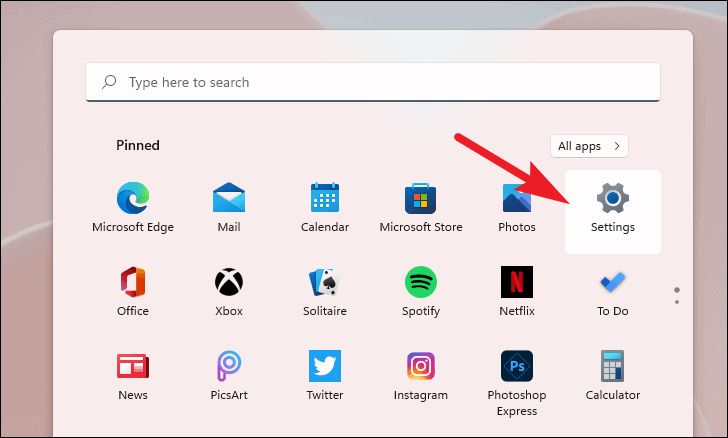Screen dimensions: 728x438
Task: Open the Twitter app
Action: pyautogui.click(x=325, y=376)
